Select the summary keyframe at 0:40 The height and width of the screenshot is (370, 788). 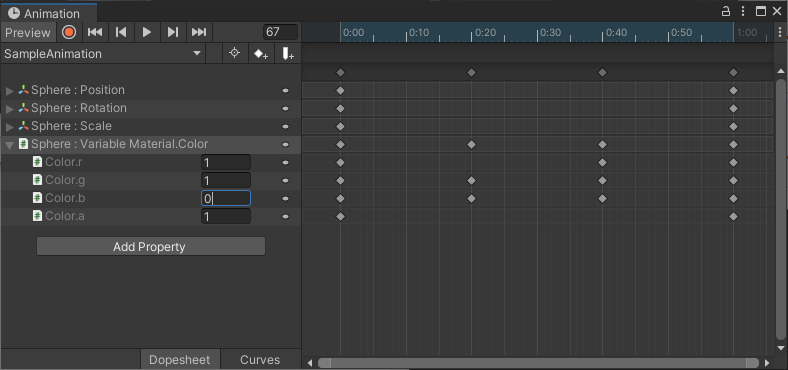click(x=603, y=73)
